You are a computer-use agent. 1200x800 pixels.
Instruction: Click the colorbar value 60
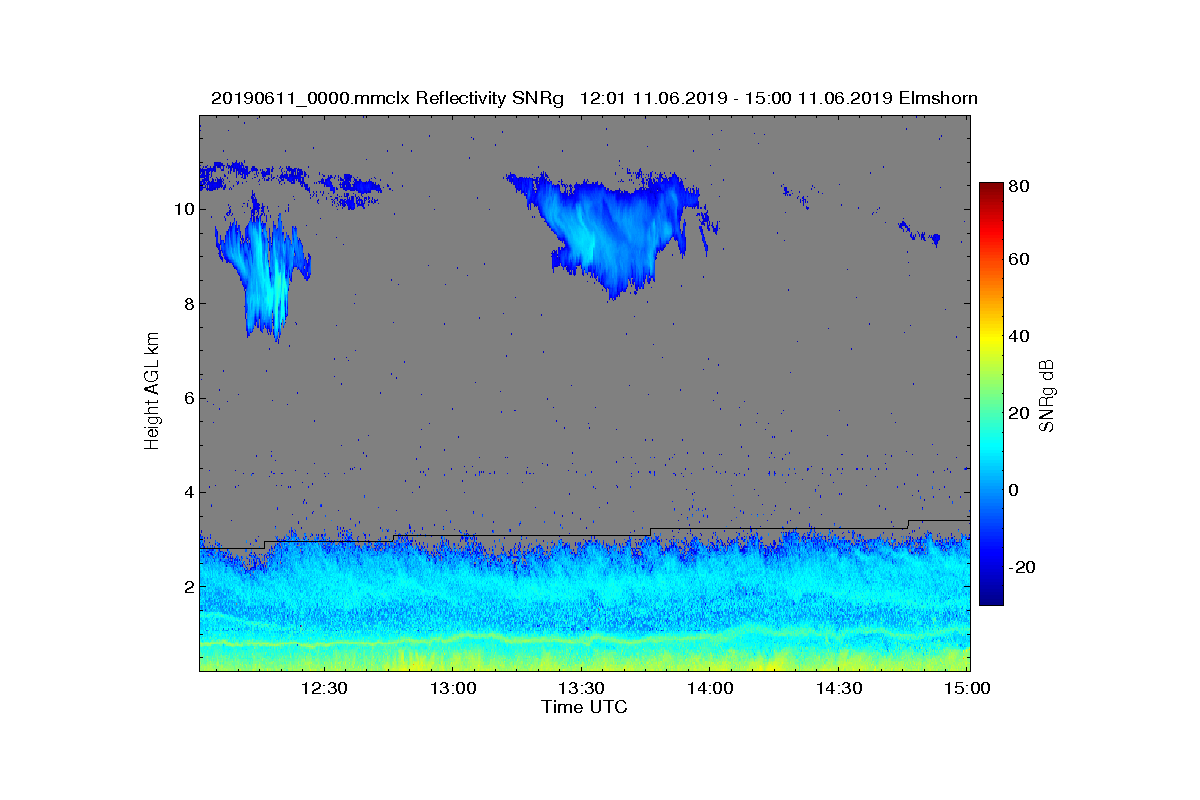pyautogui.click(x=1020, y=260)
